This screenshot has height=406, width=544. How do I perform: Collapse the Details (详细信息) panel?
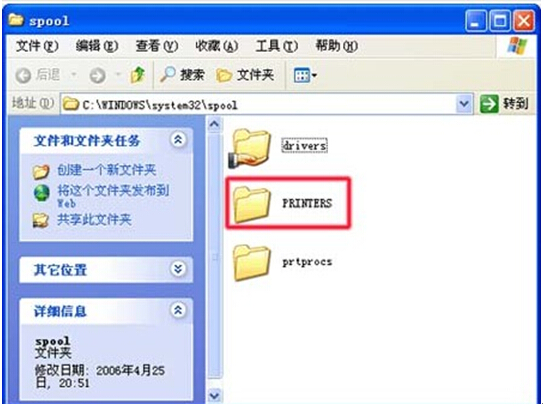tap(178, 310)
